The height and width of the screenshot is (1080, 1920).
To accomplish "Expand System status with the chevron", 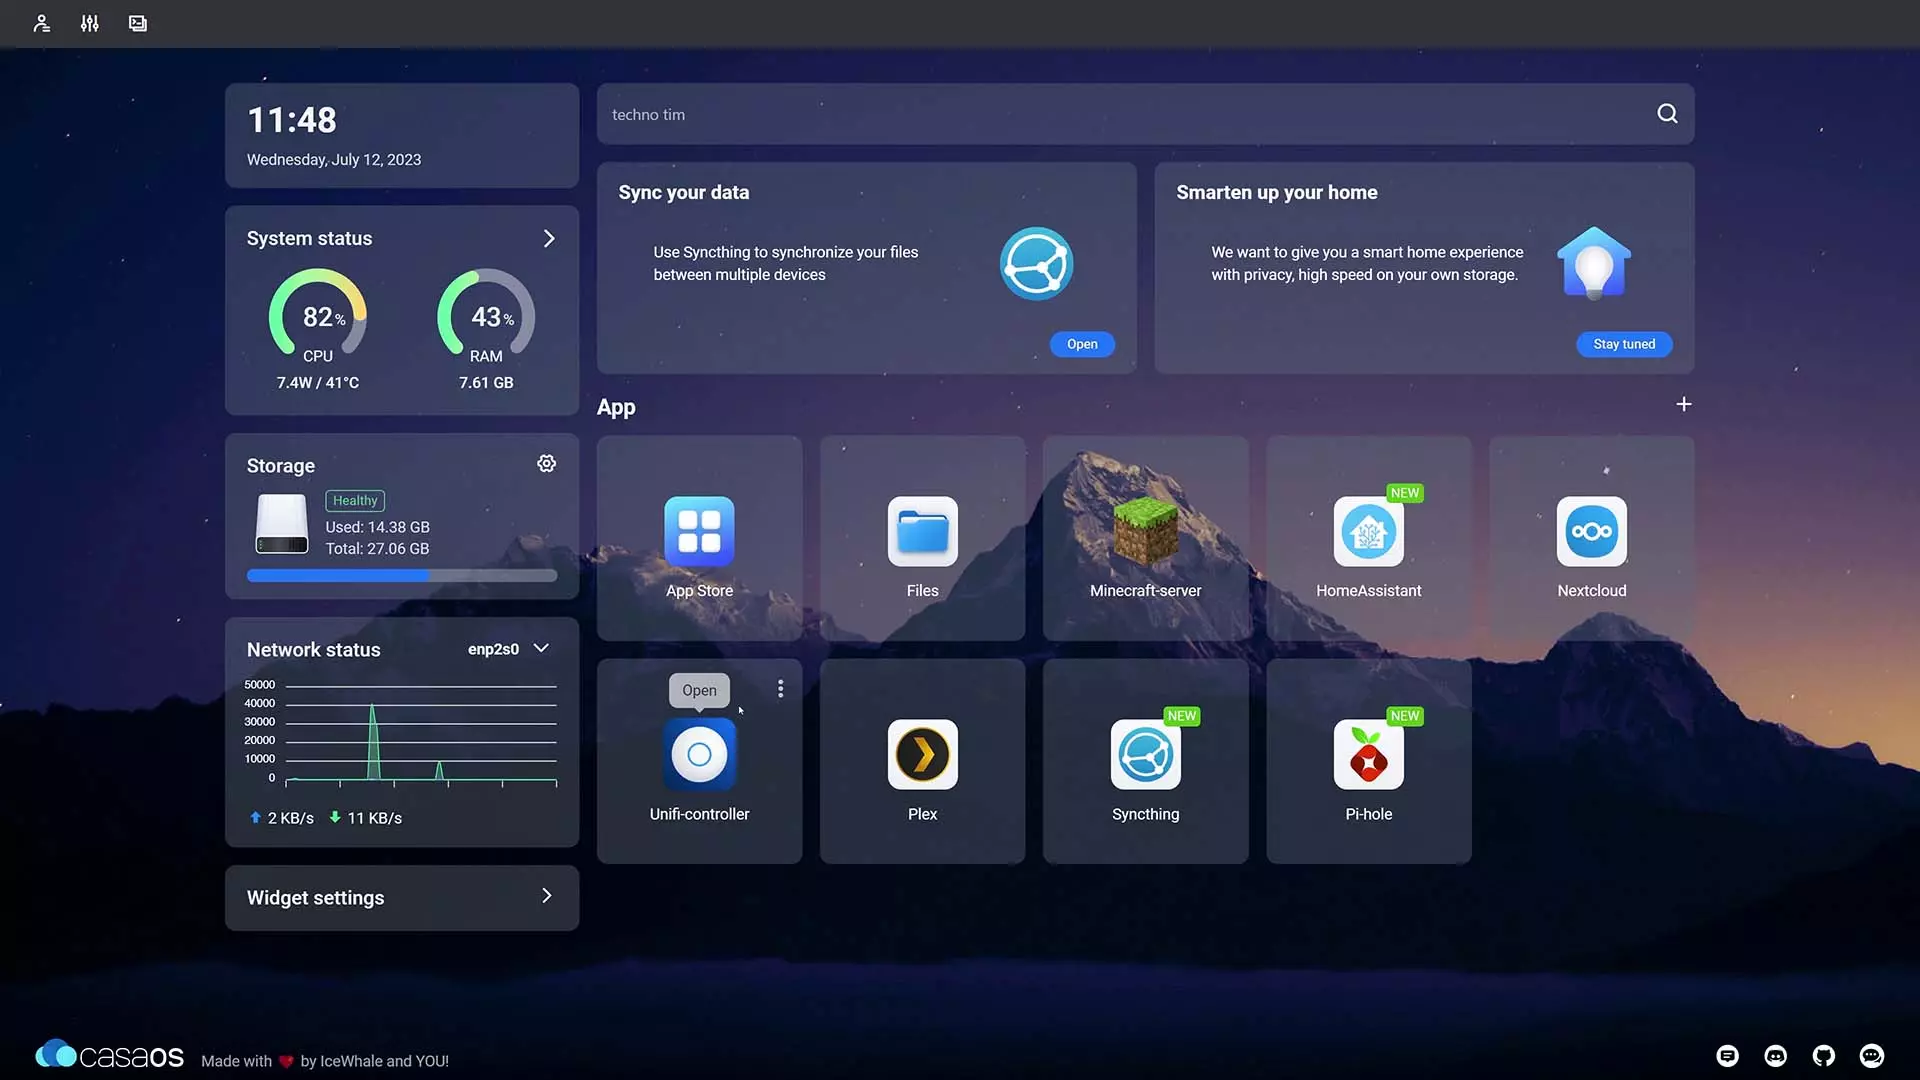I will click(x=548, y=238).
